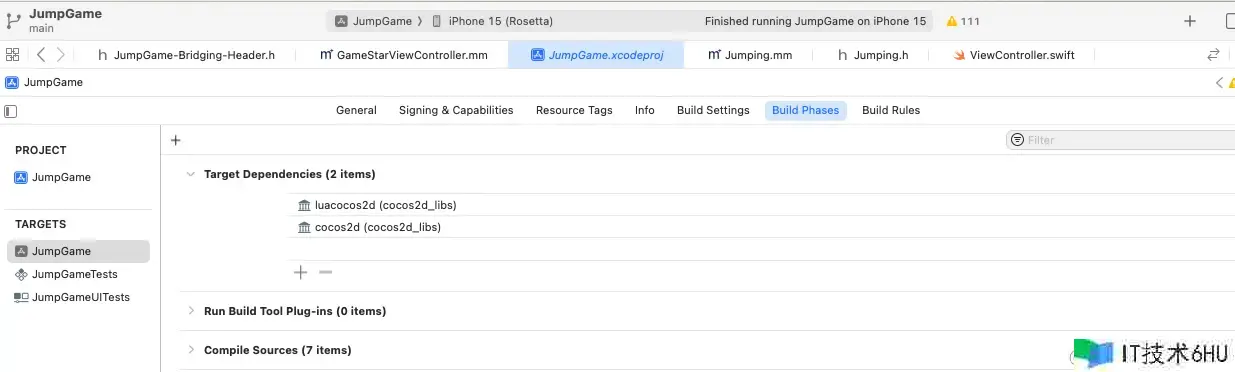Screen dimensions: 1235x372
Task: Click the yellow warning icon showing 111
Action: point(952,21)
